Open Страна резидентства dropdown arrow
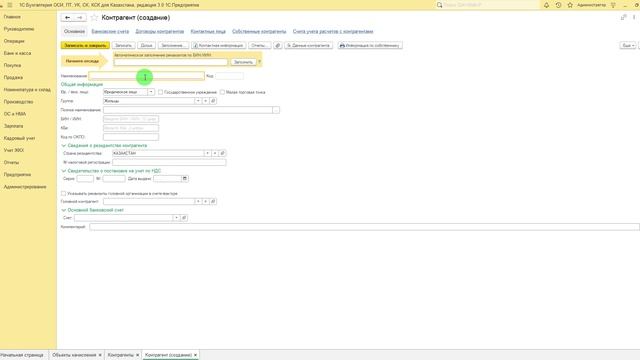 click(207, 153)
